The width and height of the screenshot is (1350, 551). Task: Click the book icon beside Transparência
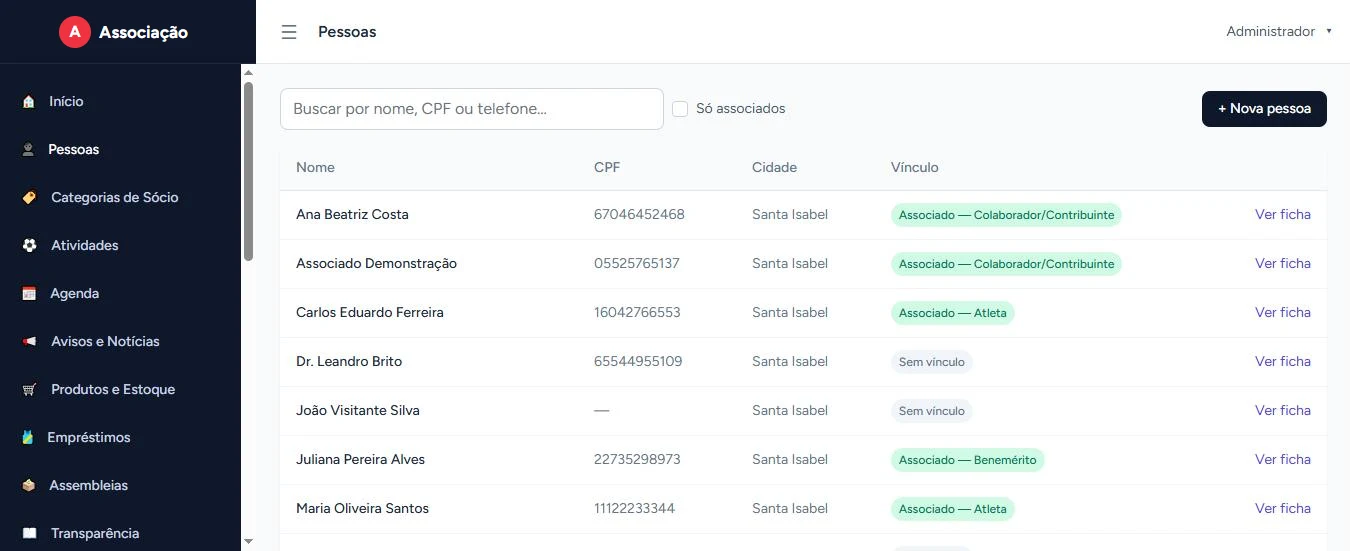29,533
